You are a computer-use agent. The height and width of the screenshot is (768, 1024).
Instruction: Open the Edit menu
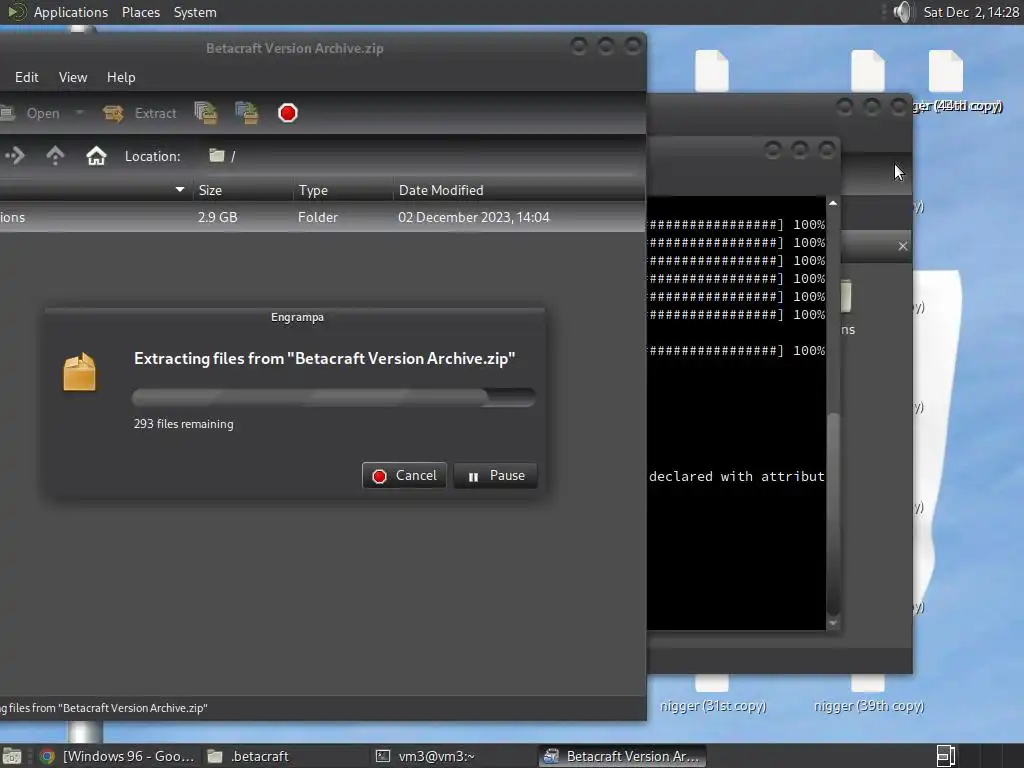[27, 77]
